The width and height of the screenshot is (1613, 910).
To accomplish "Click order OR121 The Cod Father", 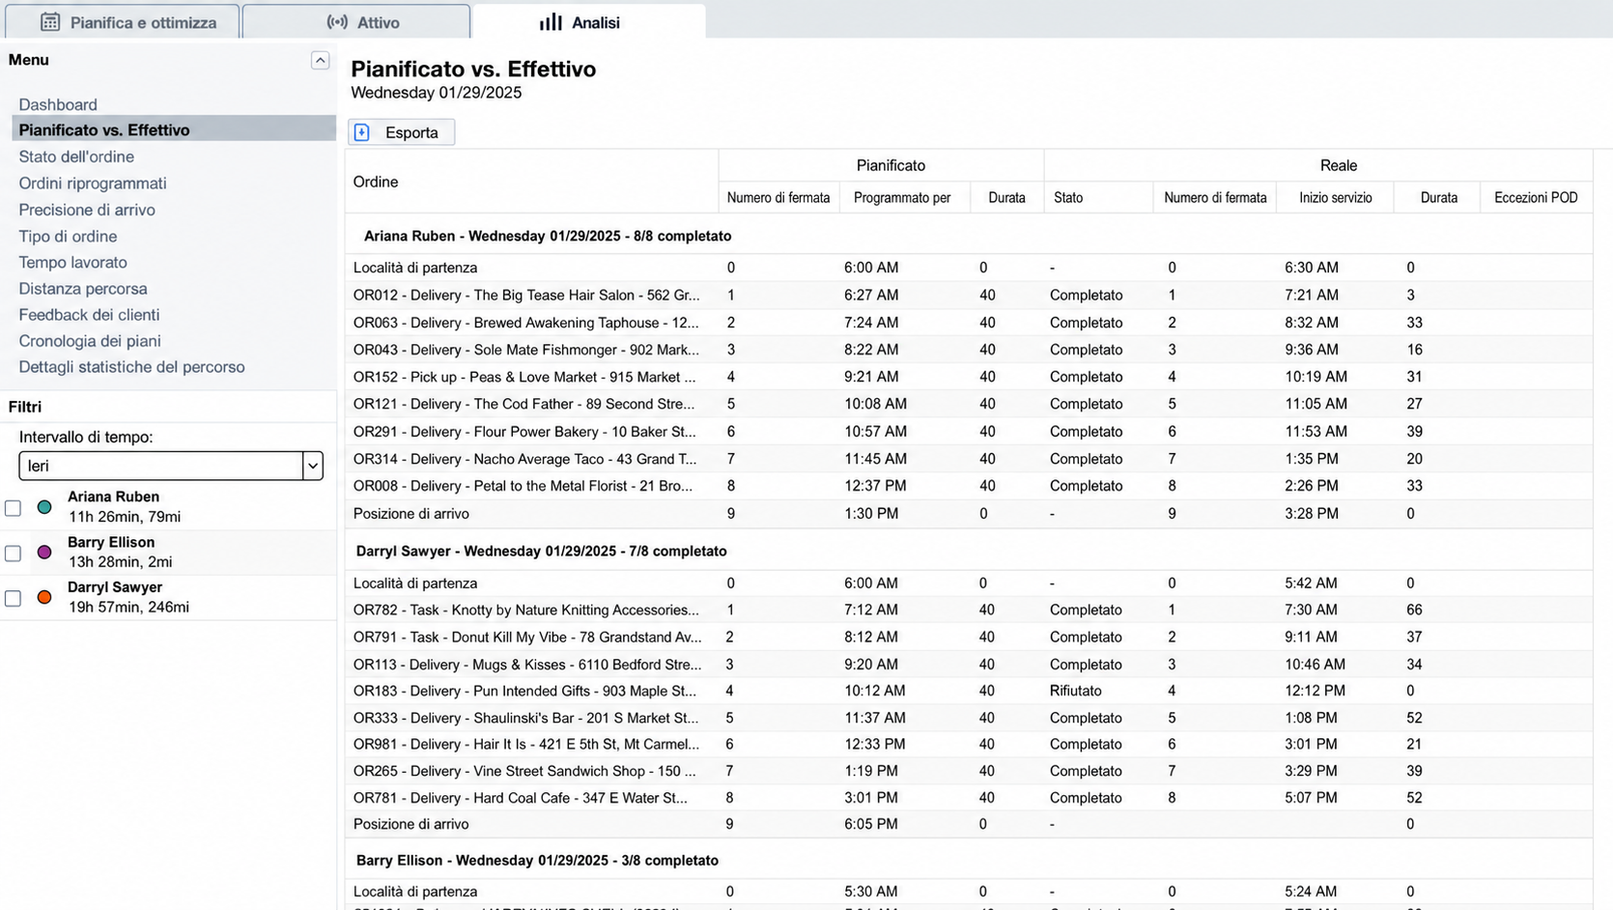I will pos(524,404).
